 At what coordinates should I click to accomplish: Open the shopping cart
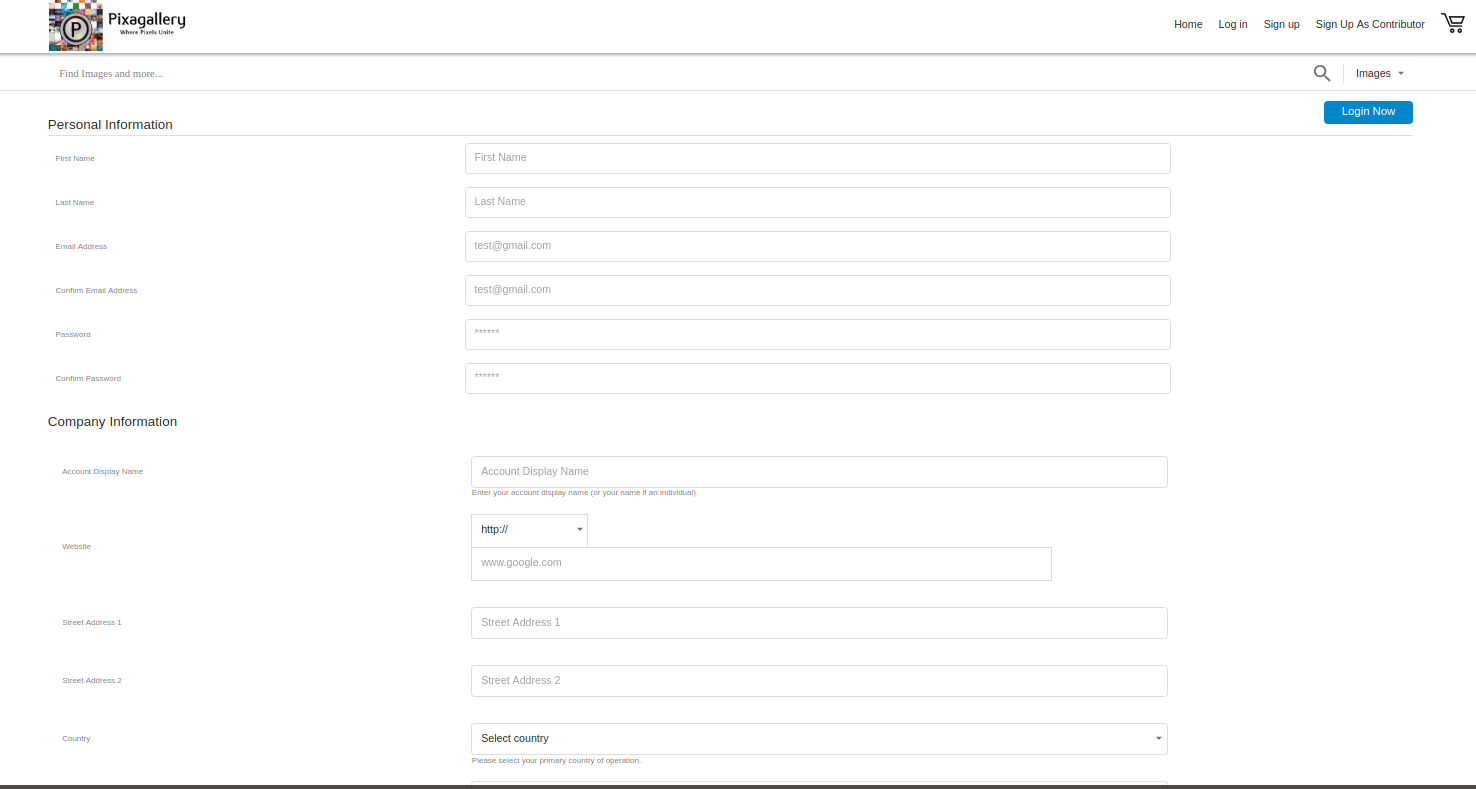1452,23
